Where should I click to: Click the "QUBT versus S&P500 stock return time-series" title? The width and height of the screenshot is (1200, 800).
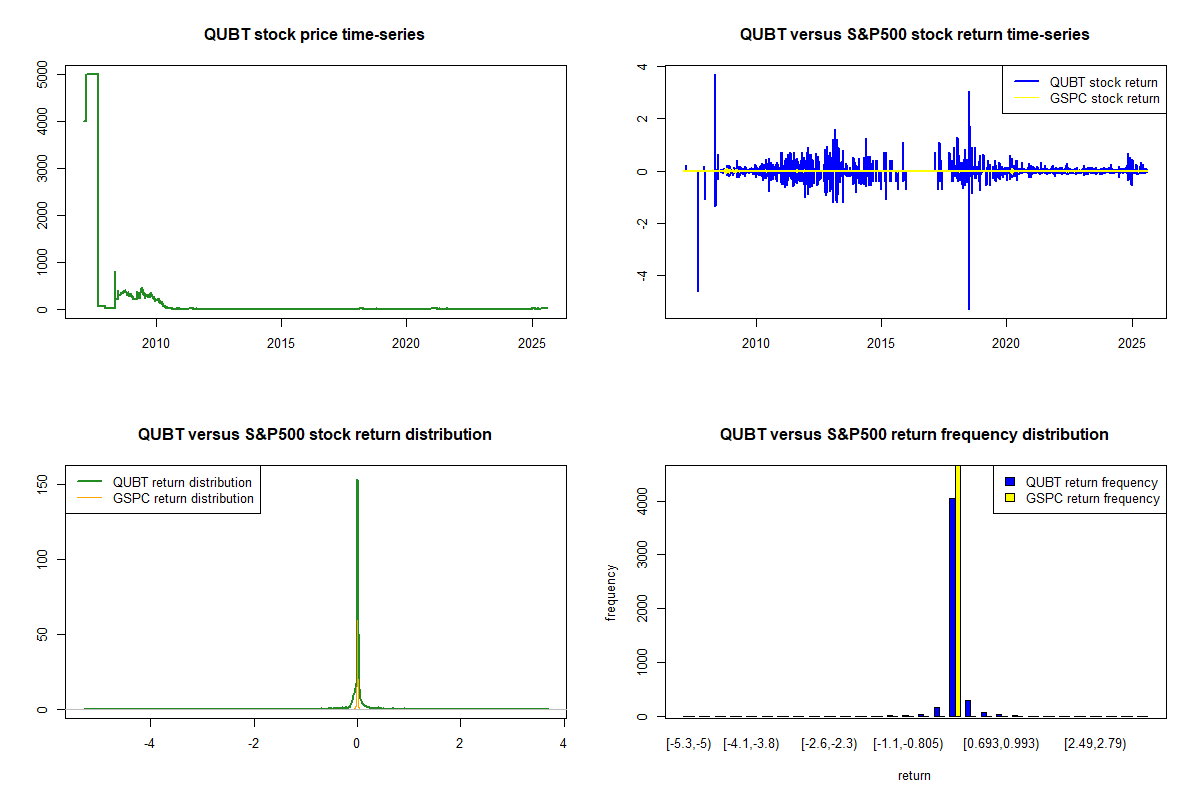click(914, 35)
